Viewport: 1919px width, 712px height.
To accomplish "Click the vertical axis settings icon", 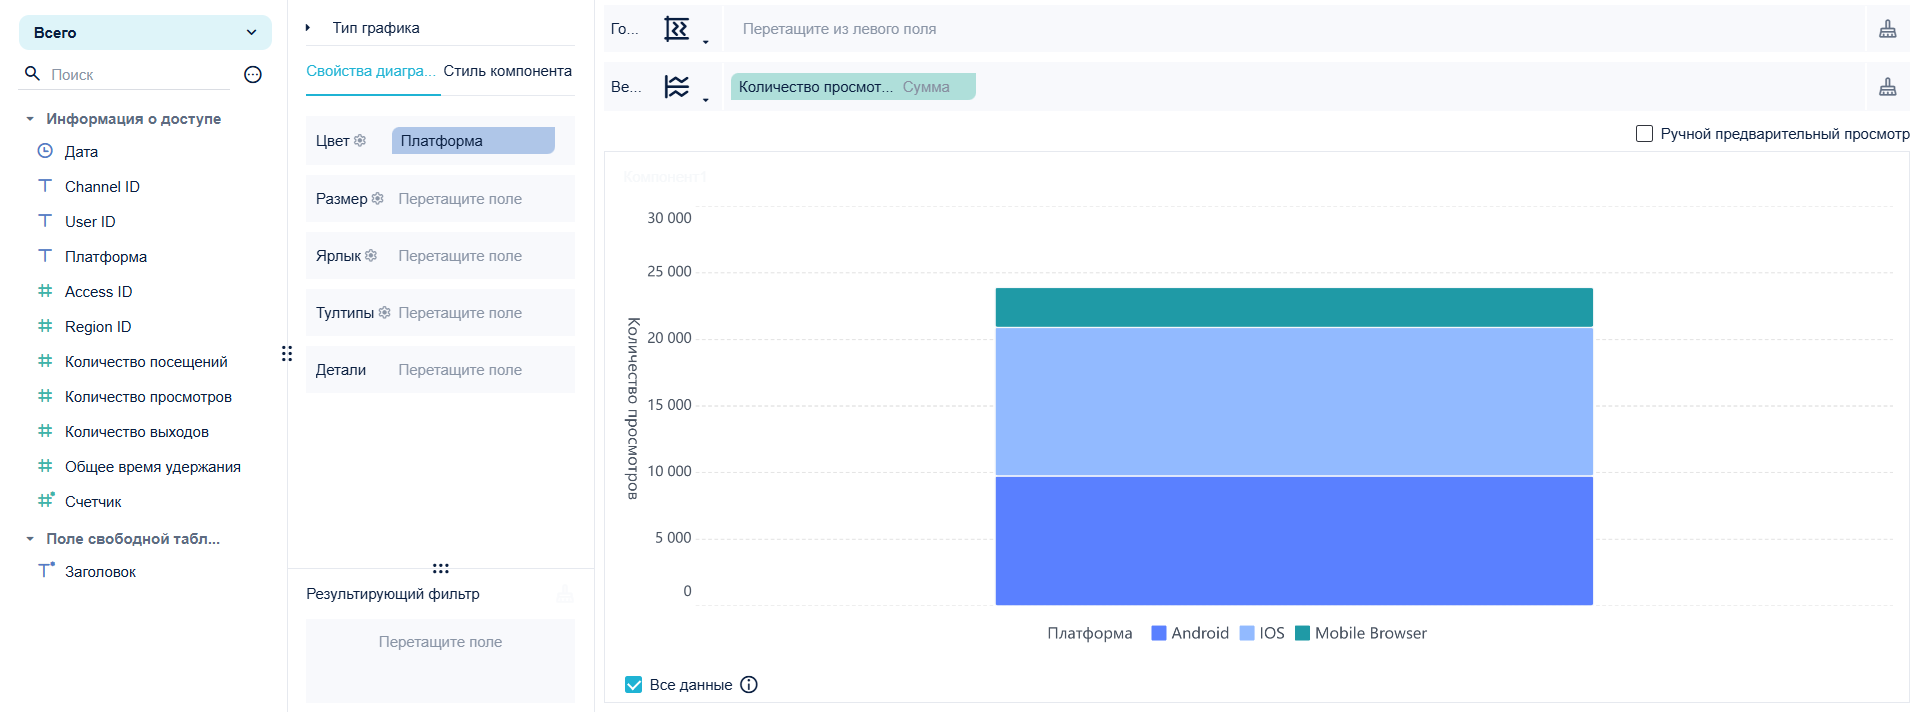I will (x=677, y=87).
